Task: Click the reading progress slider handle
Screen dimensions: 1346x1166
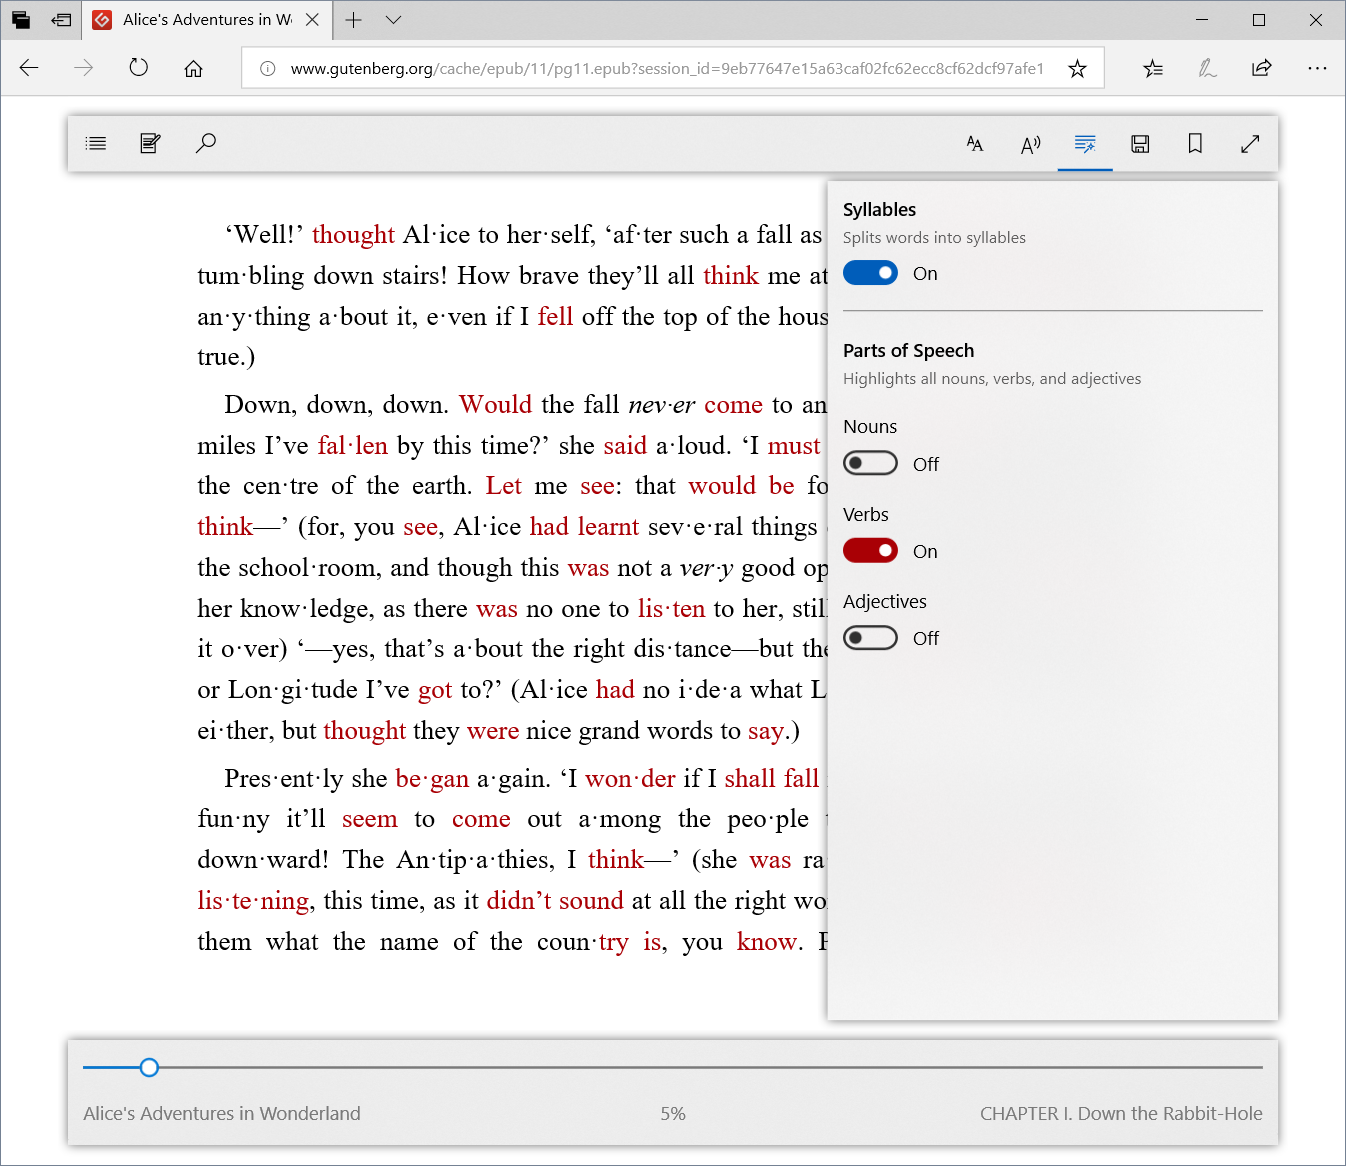Action: [x=149, y=1067]
